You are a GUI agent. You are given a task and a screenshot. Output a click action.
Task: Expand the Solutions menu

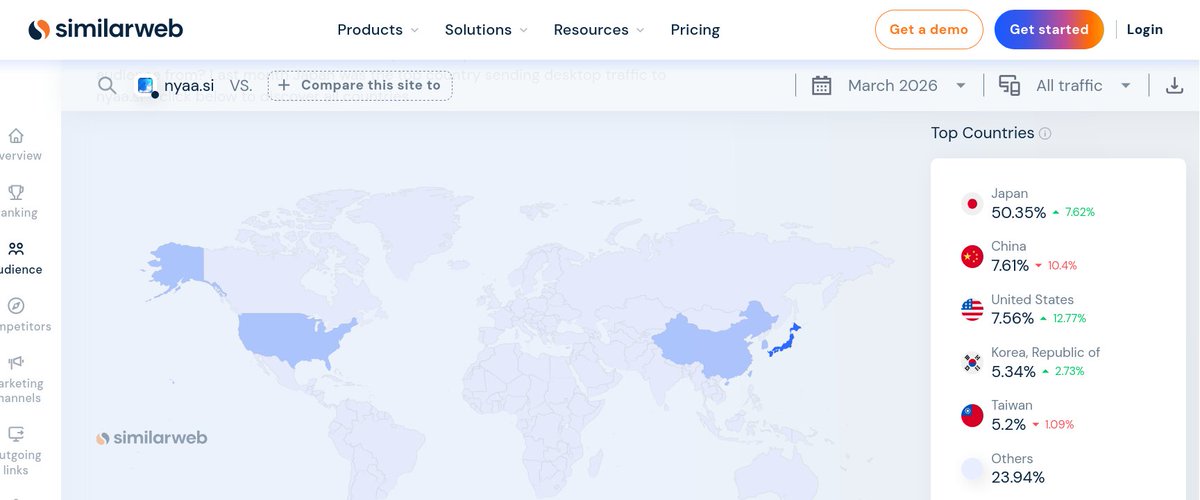pos(486,30)
